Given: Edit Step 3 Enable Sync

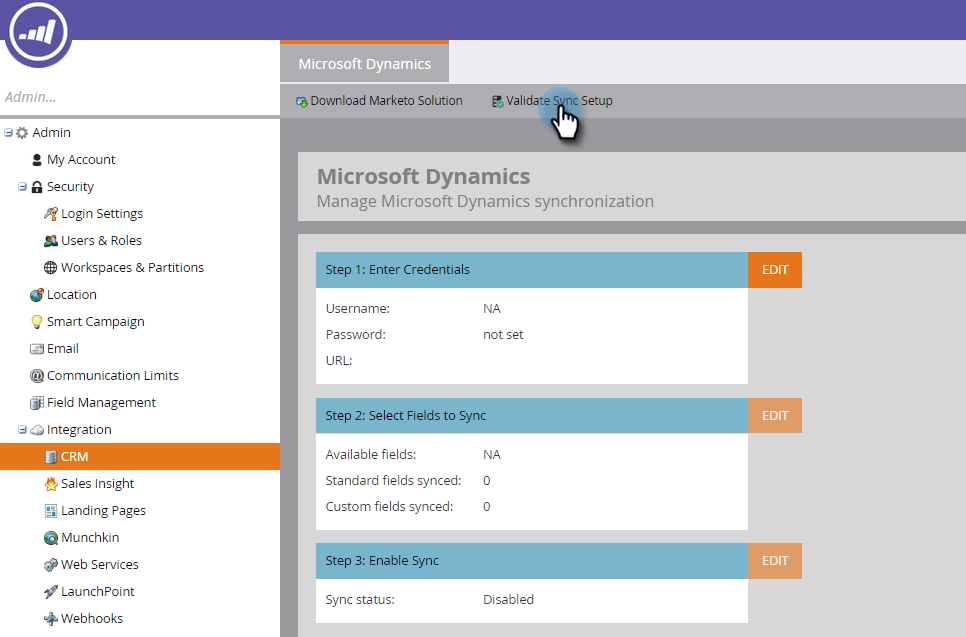Looking at the screenshot, I should [775, 561].
